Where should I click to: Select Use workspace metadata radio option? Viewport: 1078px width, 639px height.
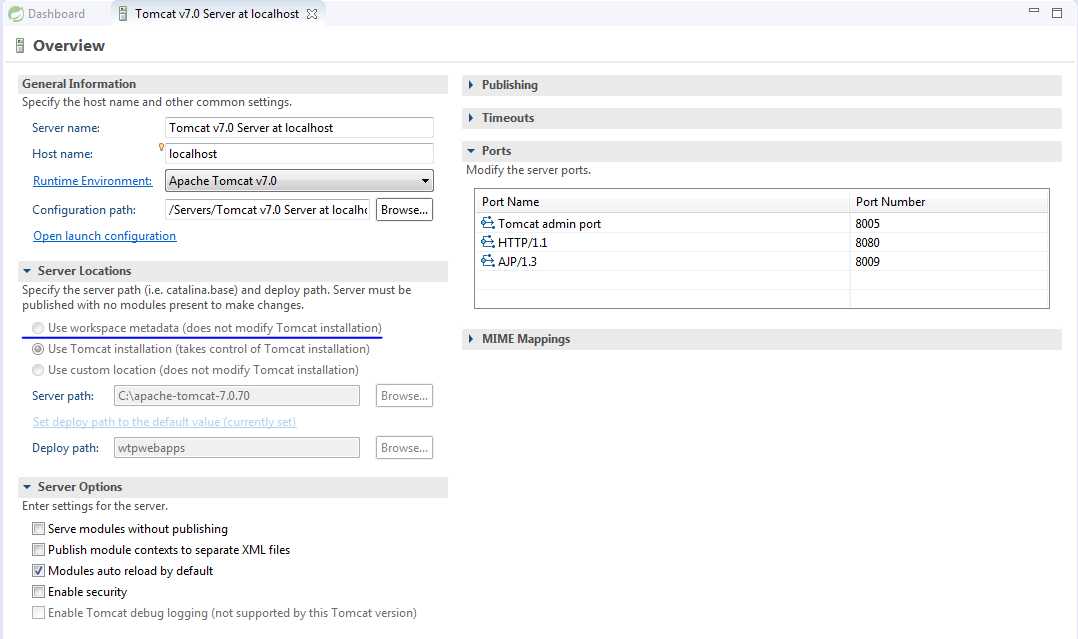[38, 328]
